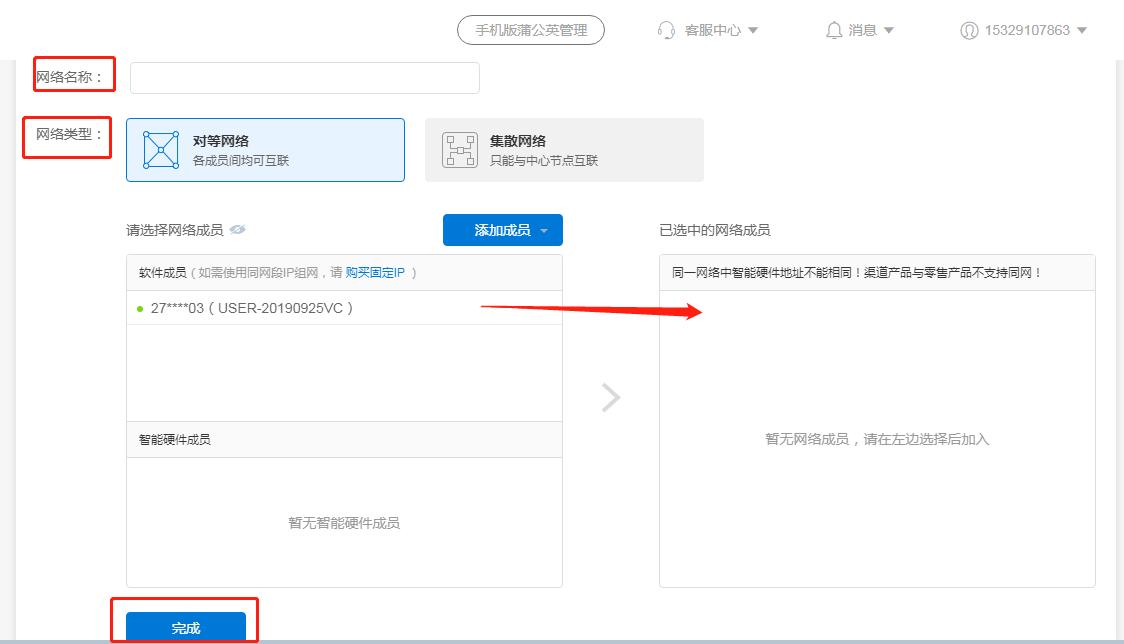Open the 15329107863 account dropdown
The image size is (1124, 644).
click(1082, 30)
